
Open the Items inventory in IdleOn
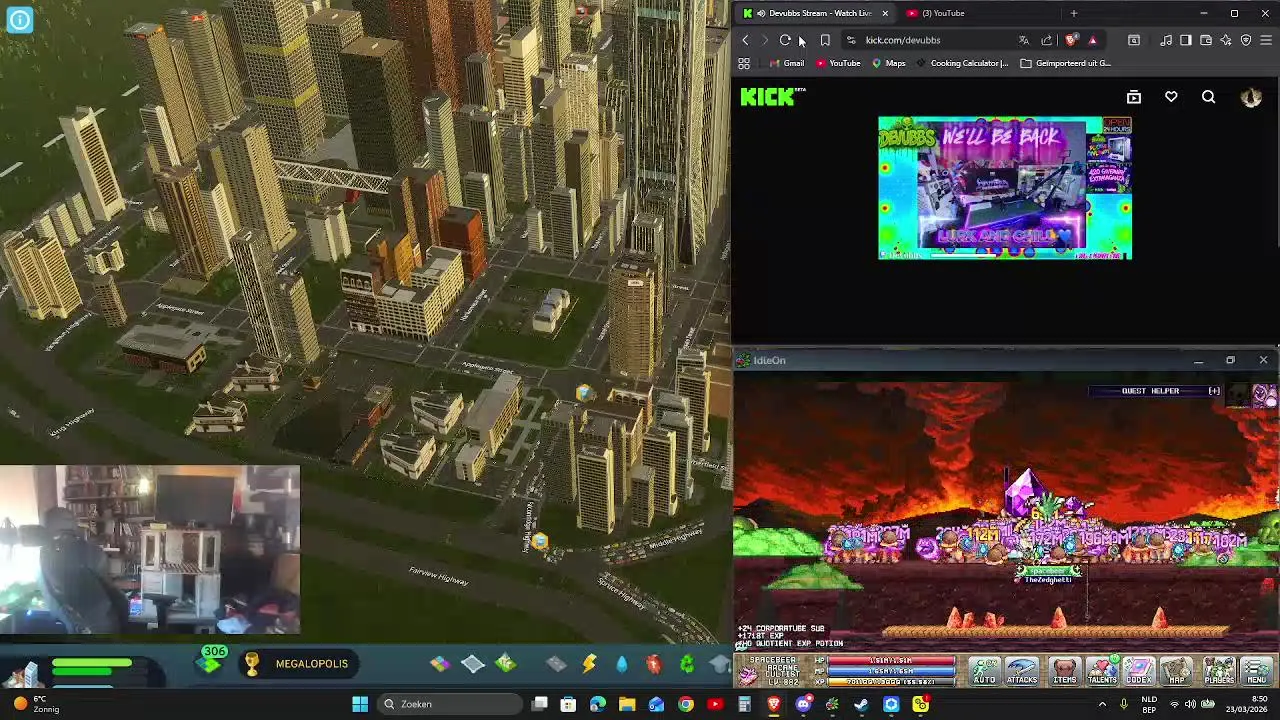1064,671
